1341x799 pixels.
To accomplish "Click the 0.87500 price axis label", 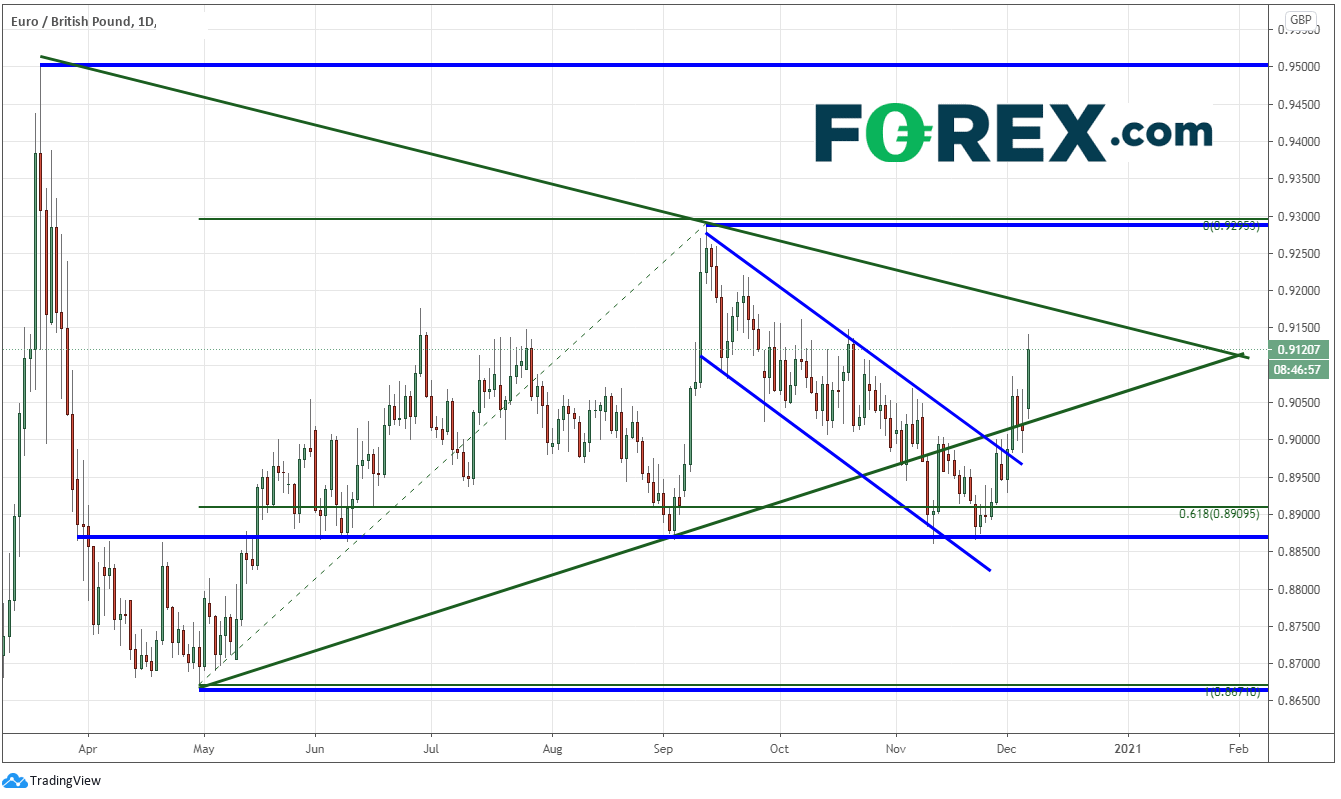I will click(x=1297, y=627).
